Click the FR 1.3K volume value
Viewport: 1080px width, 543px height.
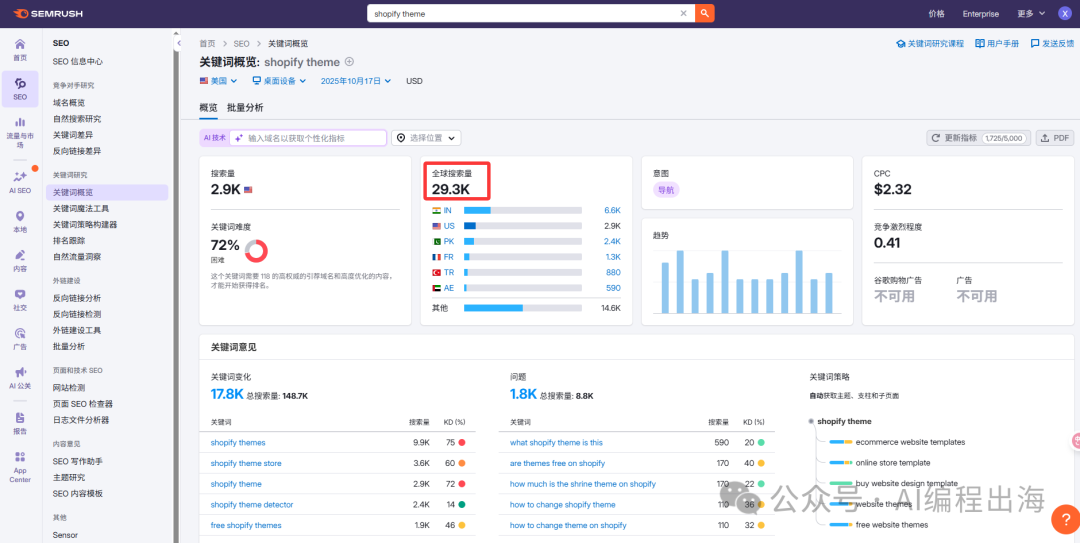coord(612,256)
